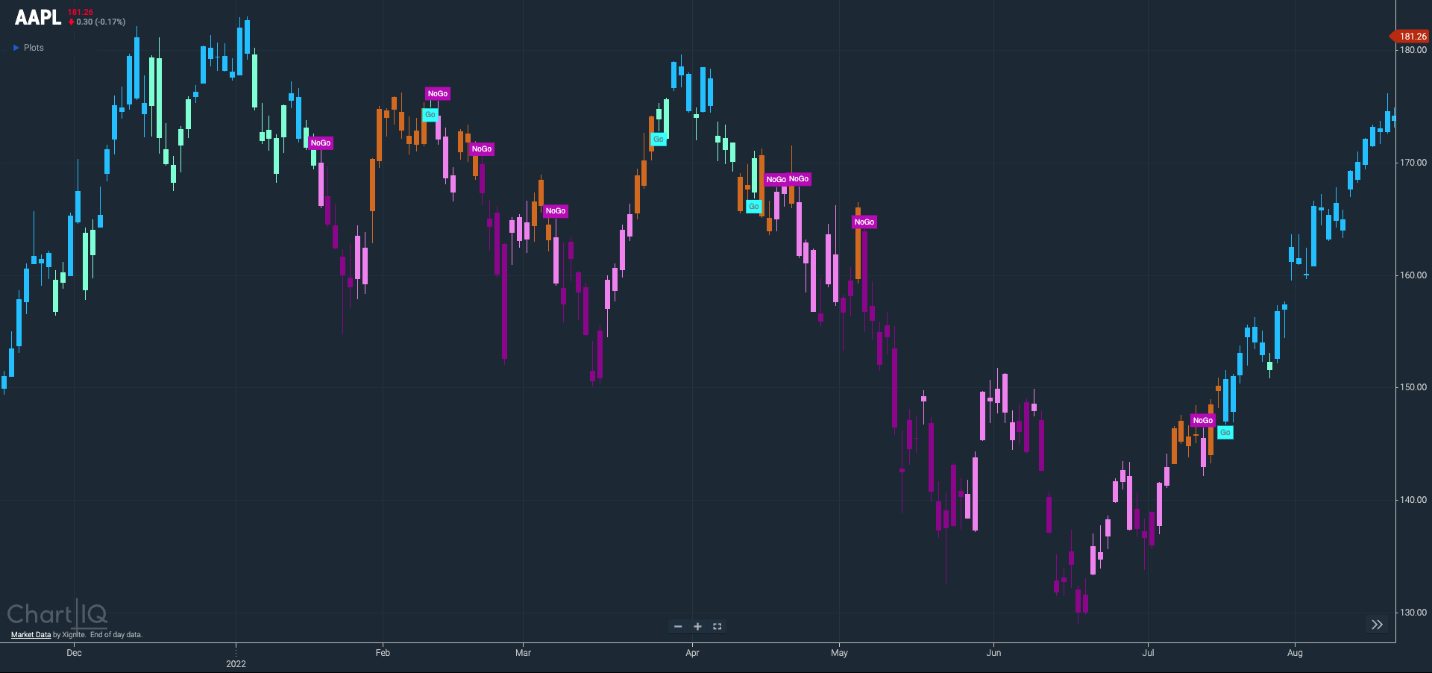The height and width of the screenshot is (673, 1432).
Task: Click the topmost NoGo marker in February
Action: [x=437, y=94]
